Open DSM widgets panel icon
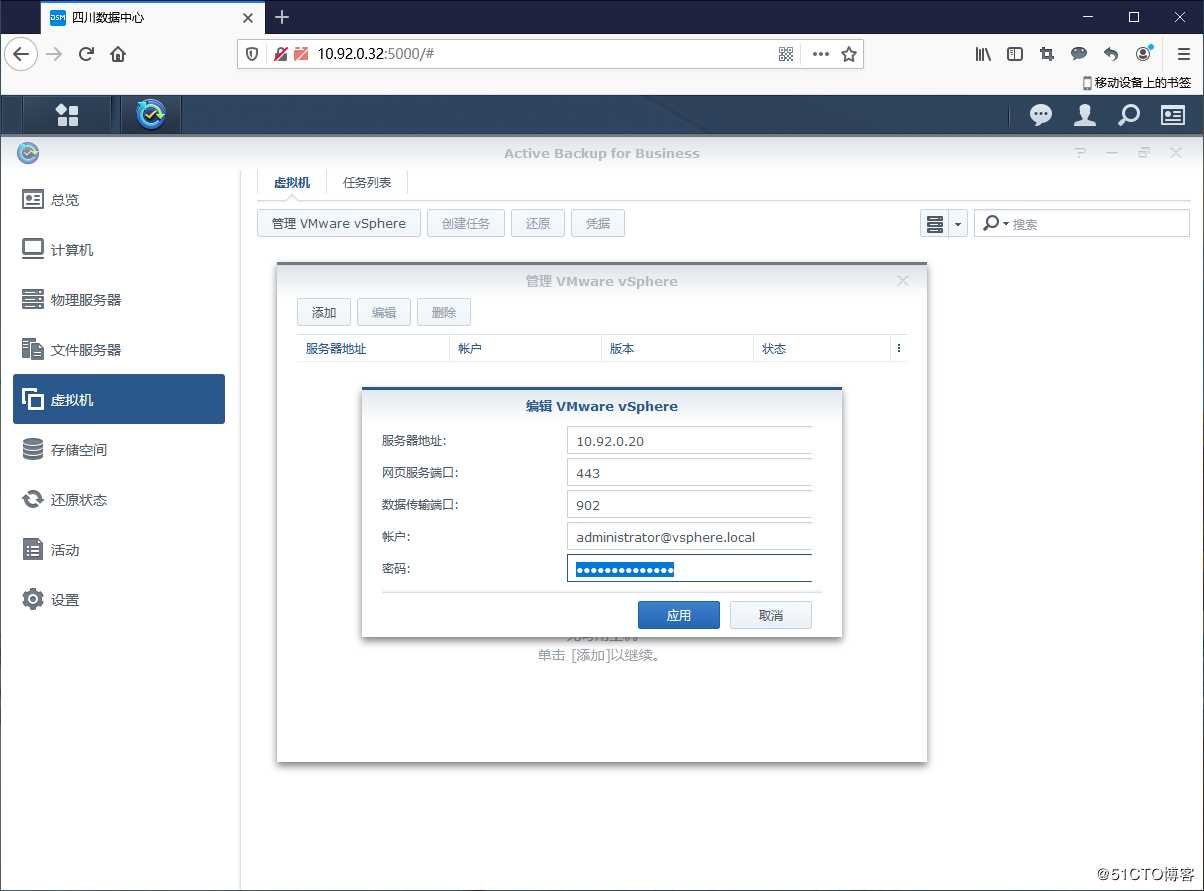The width and height of the screenshot is (1204, 891). [x=1172, y=115]
